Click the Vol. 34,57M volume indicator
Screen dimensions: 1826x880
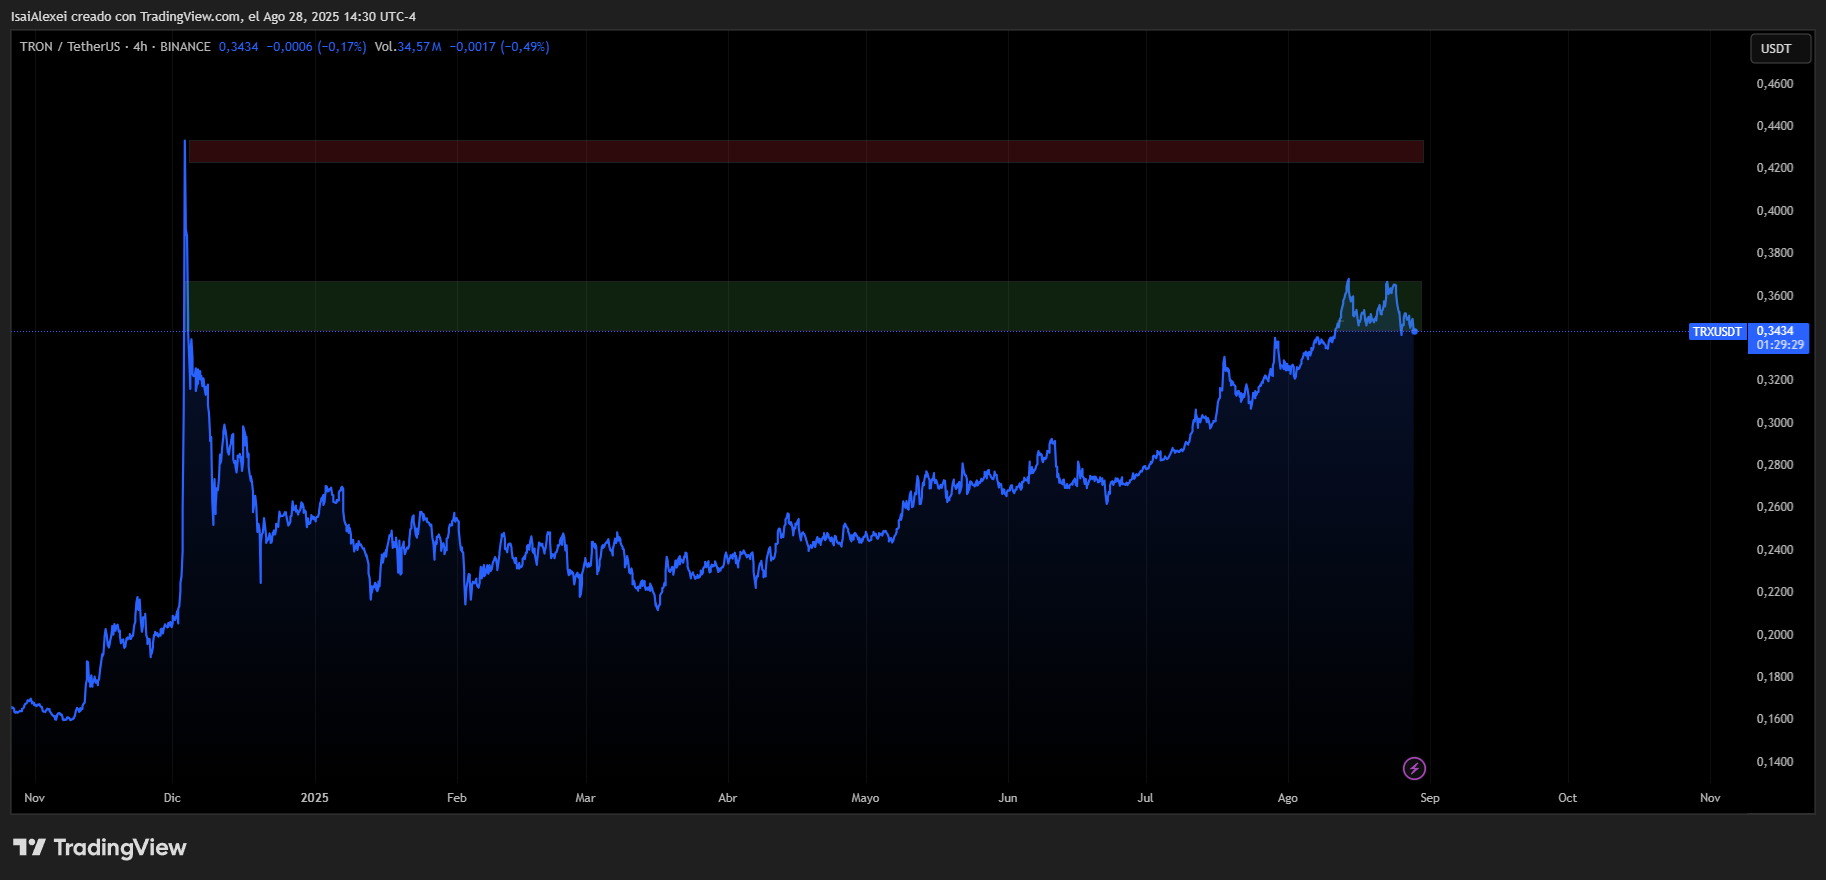coord(408,47)
